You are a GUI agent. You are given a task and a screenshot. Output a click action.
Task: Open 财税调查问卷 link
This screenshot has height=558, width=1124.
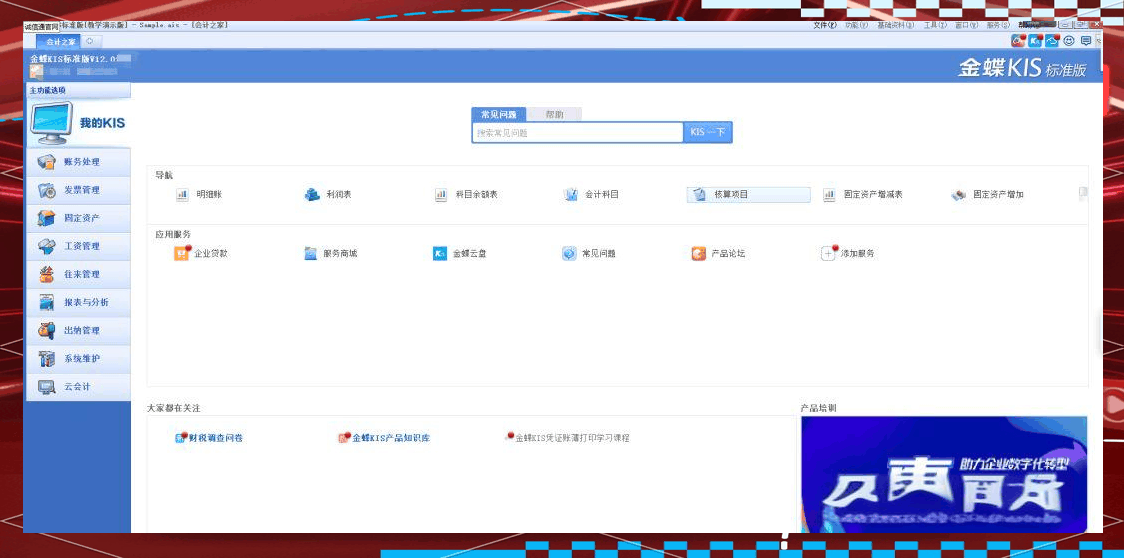point(215,438)
